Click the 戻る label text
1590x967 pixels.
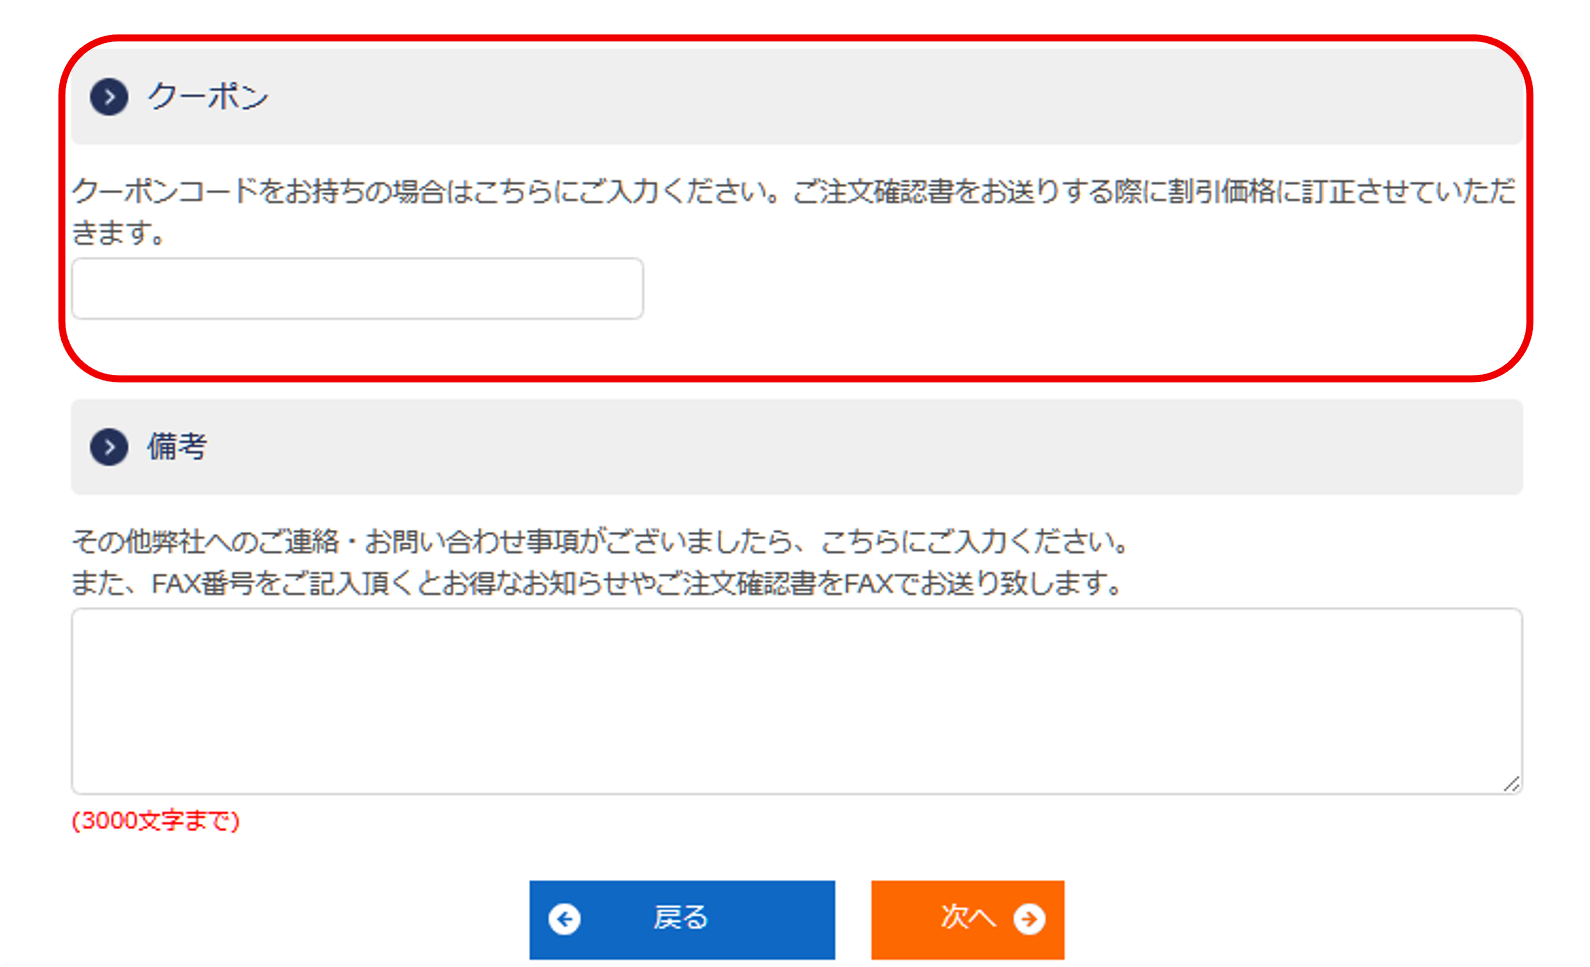tap(681, 918)
